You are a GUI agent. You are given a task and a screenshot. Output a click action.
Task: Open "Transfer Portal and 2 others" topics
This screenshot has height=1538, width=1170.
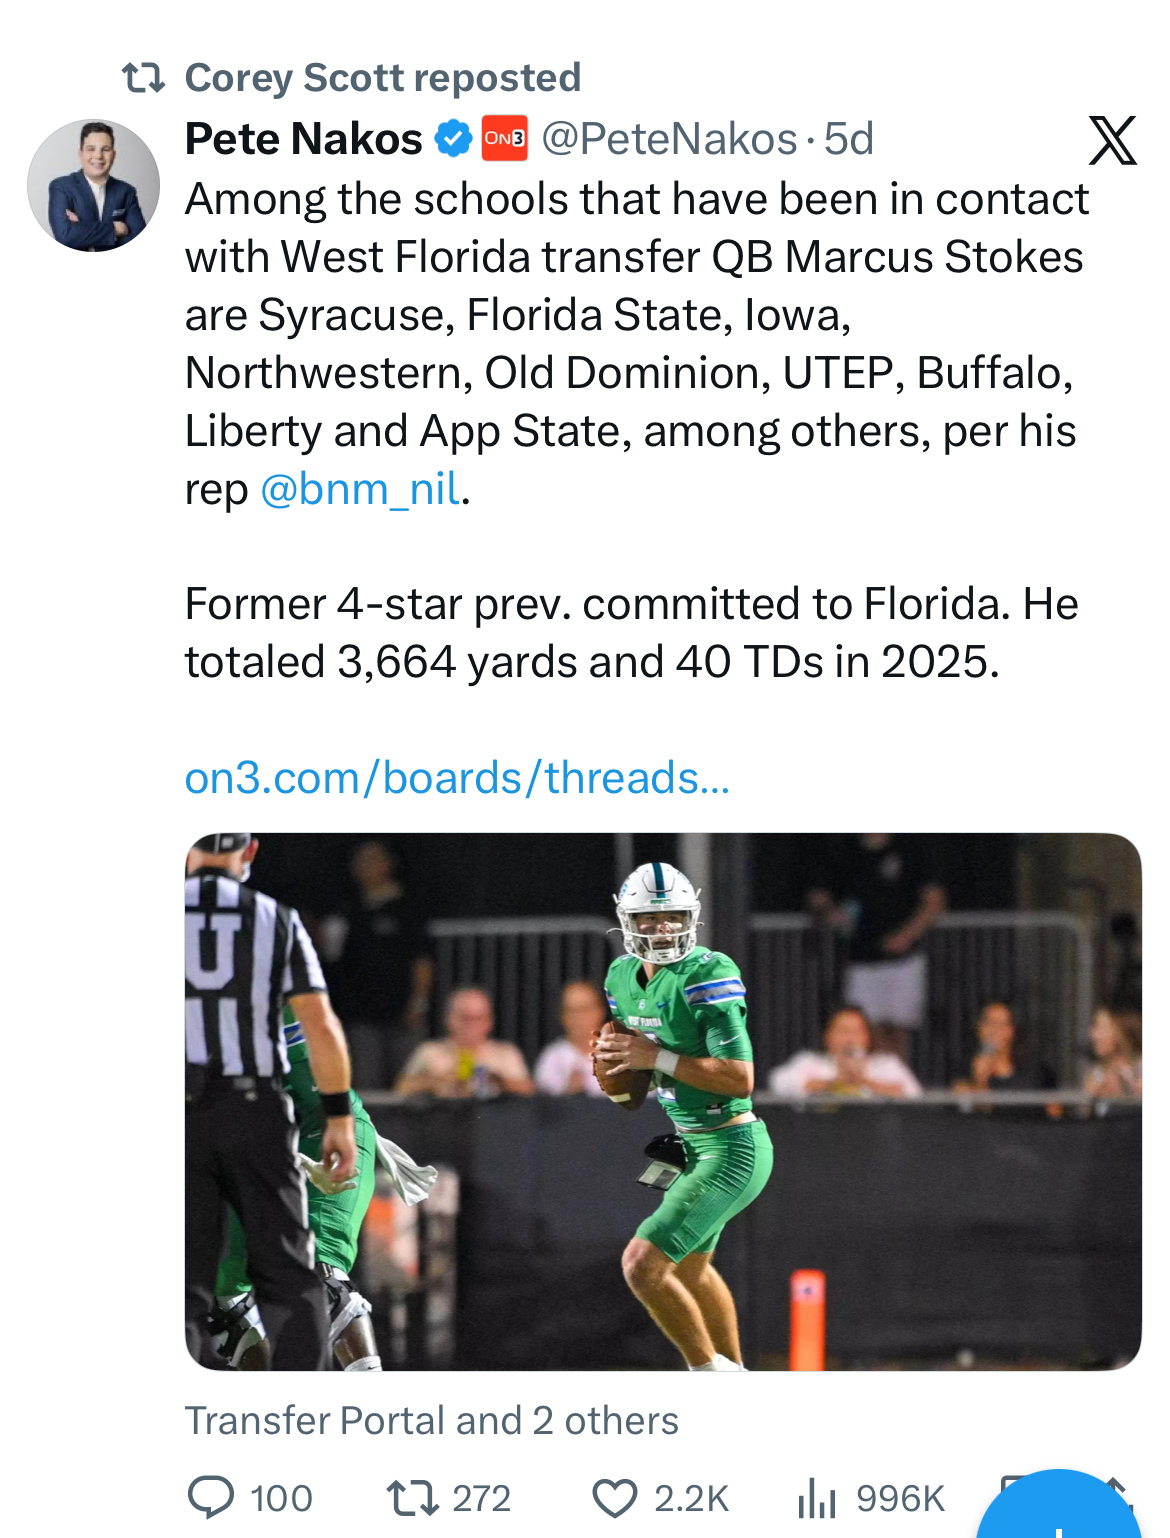click(431, 1421)
